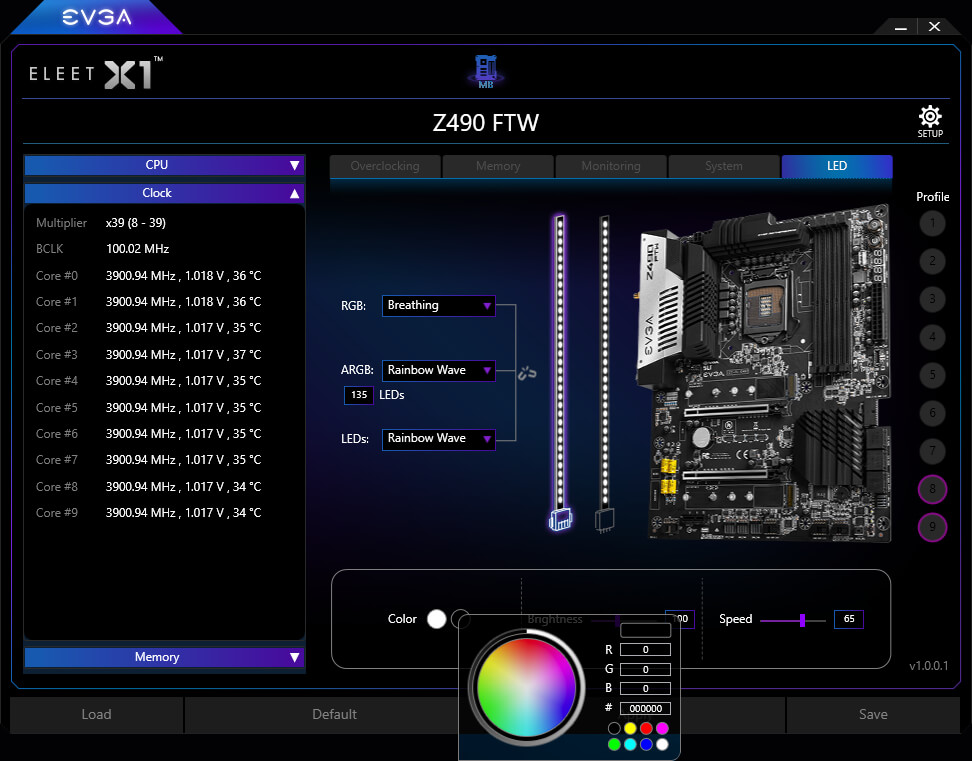Click the Core #9 row

tap(149, 513)
